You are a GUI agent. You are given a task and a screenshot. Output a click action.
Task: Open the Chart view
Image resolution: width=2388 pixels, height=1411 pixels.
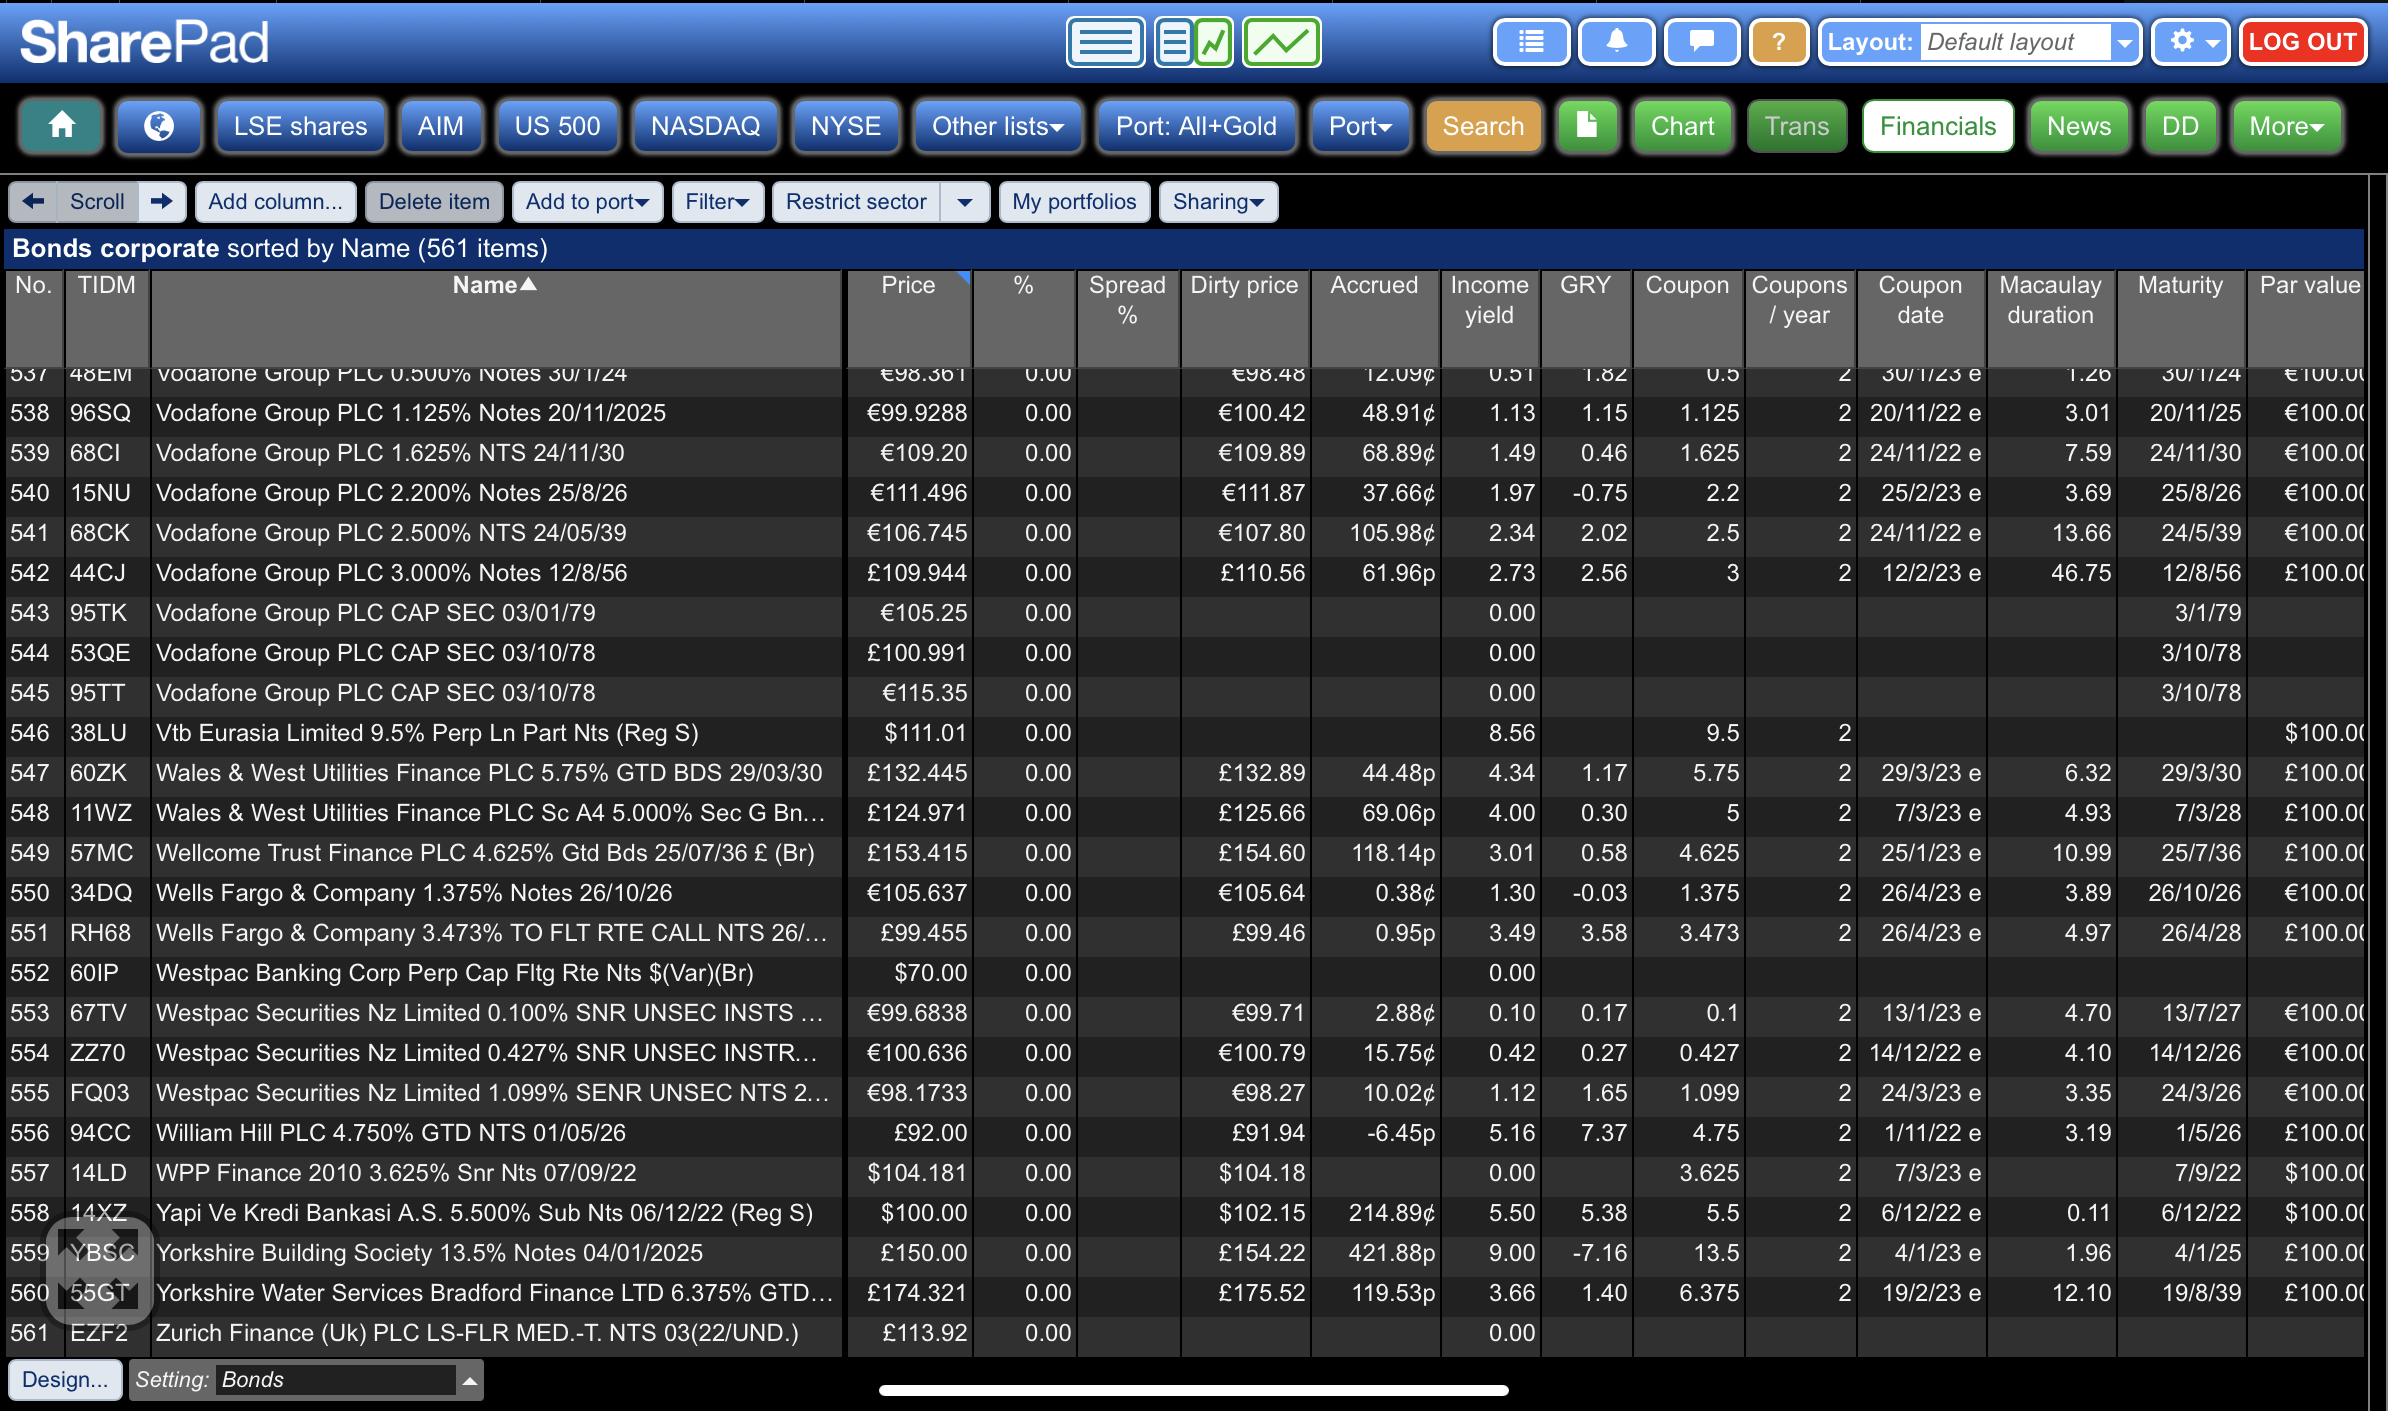(x=1682, y=126)
